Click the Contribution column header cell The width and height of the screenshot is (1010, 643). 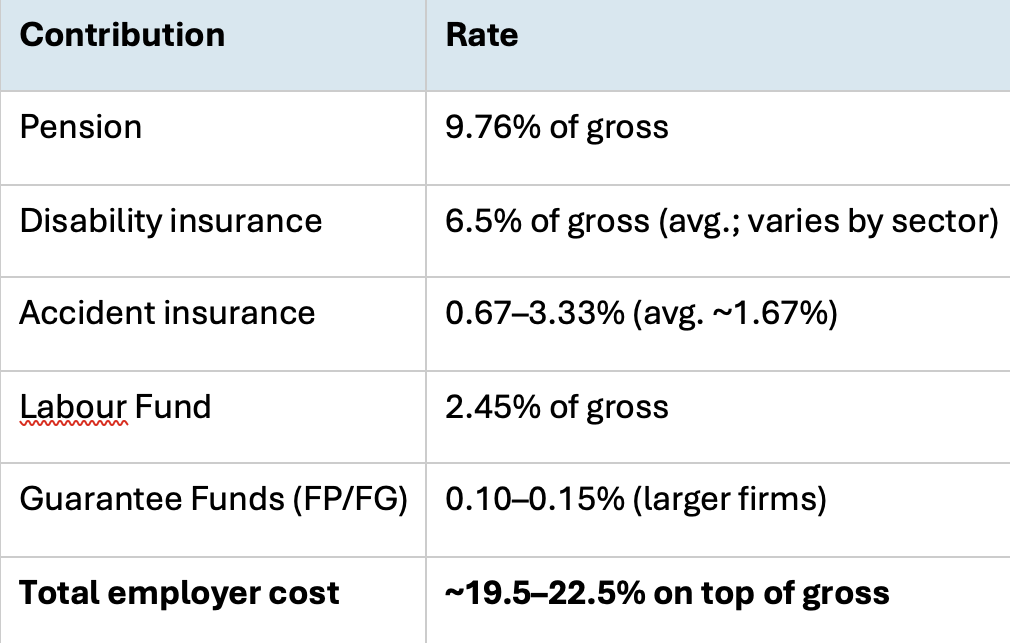click(x=122, y=35)
